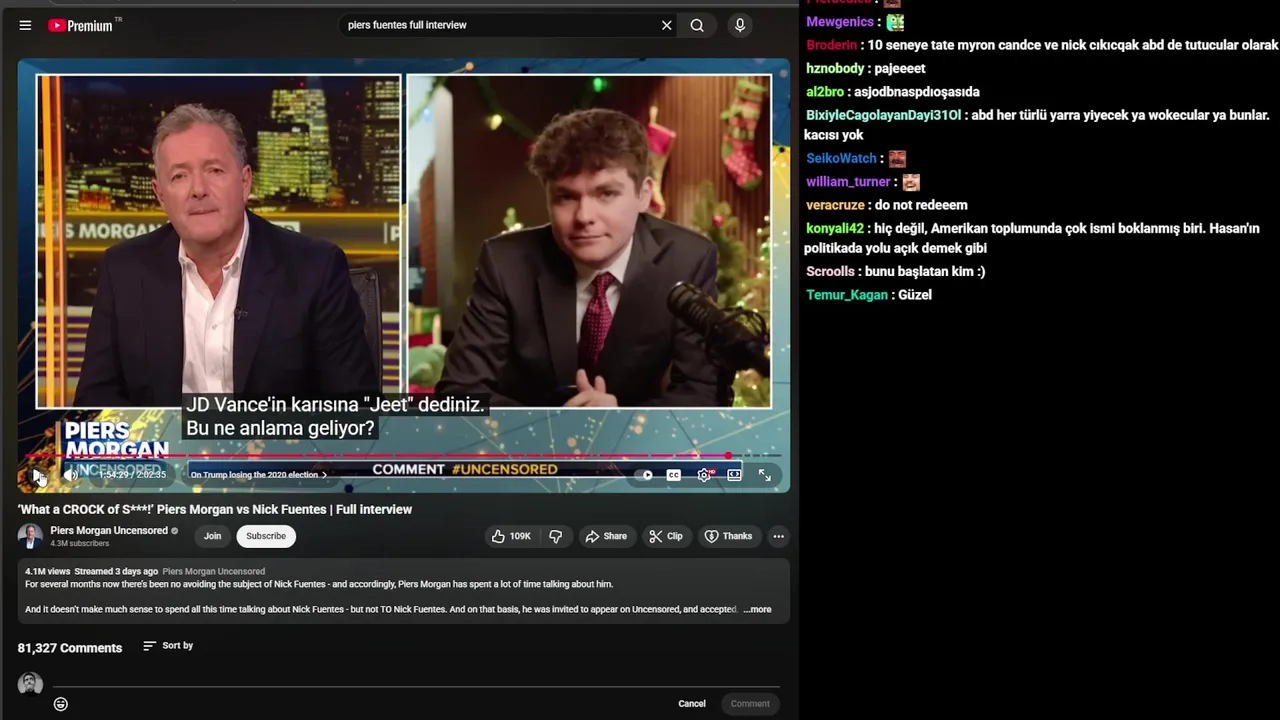Click the video title text

click(x=215, y=509)
